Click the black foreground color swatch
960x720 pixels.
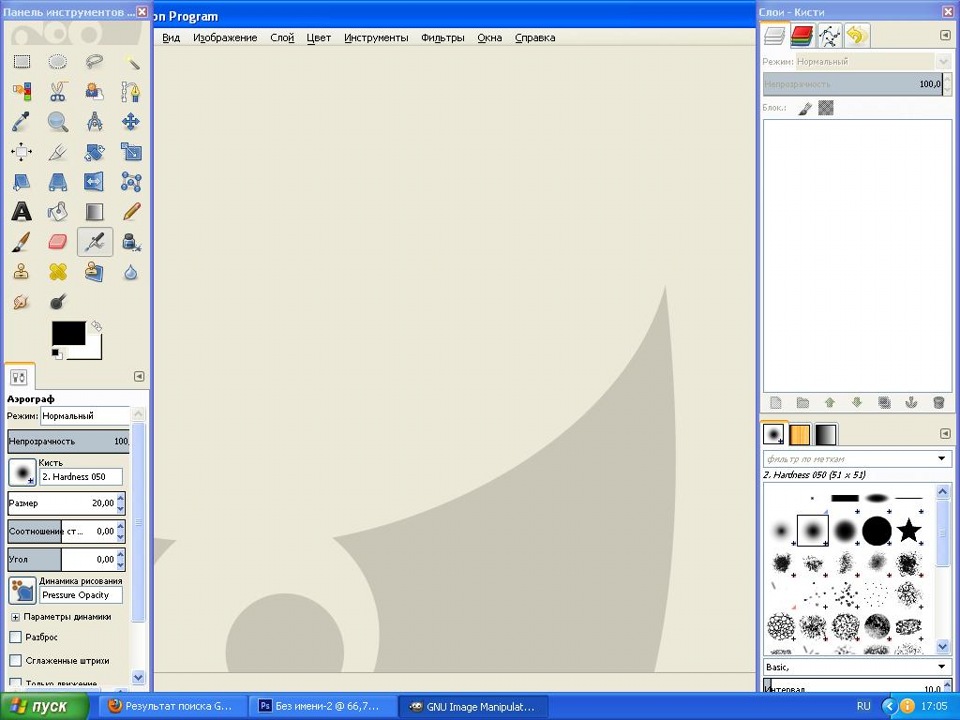68,334
